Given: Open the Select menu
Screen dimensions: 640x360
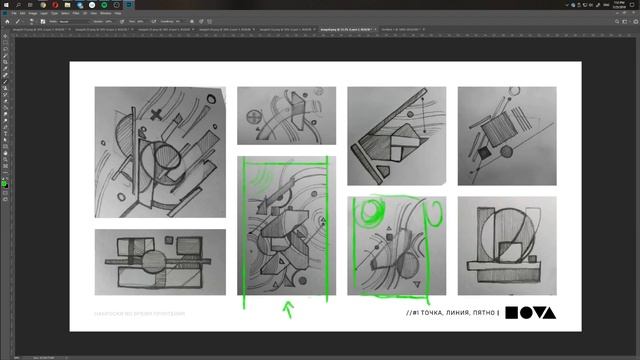Looking at the screenshot, I should [65, 13].
